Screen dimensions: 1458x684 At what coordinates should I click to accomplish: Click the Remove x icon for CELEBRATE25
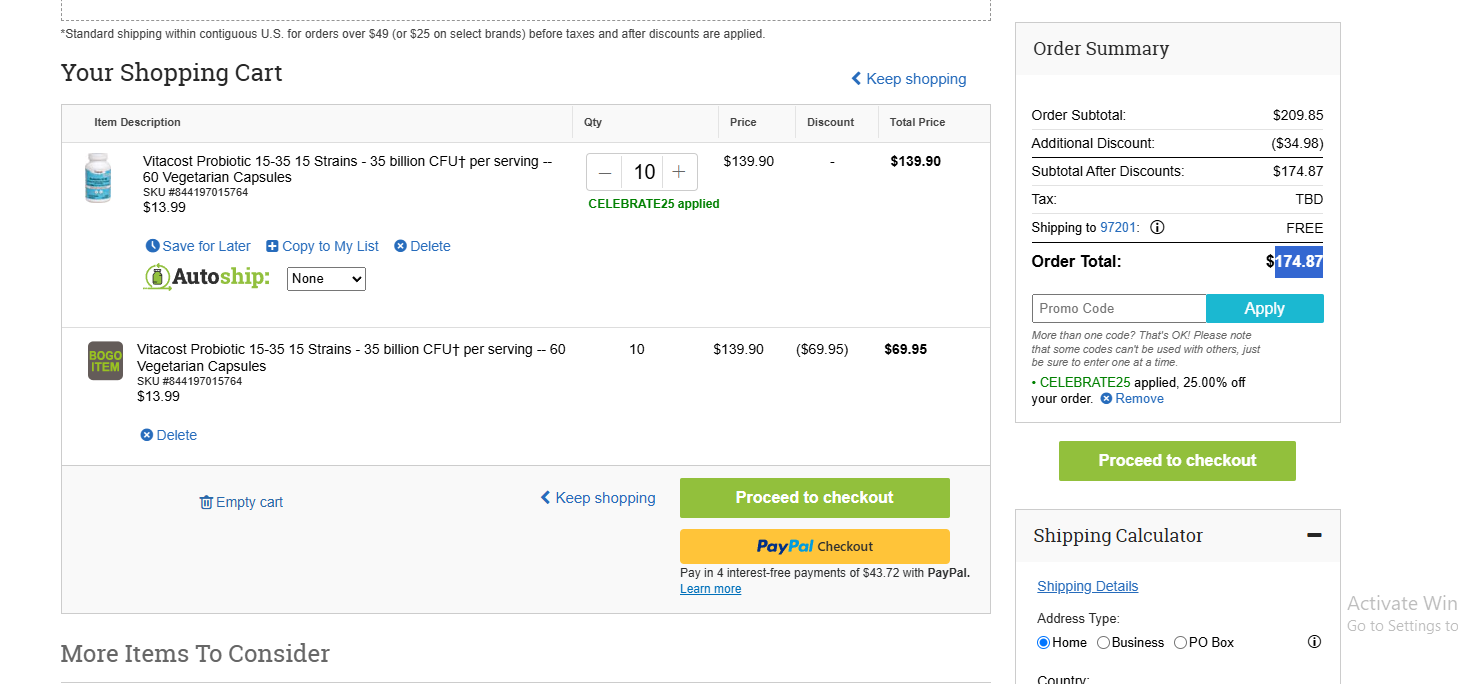coord(1106,399)
